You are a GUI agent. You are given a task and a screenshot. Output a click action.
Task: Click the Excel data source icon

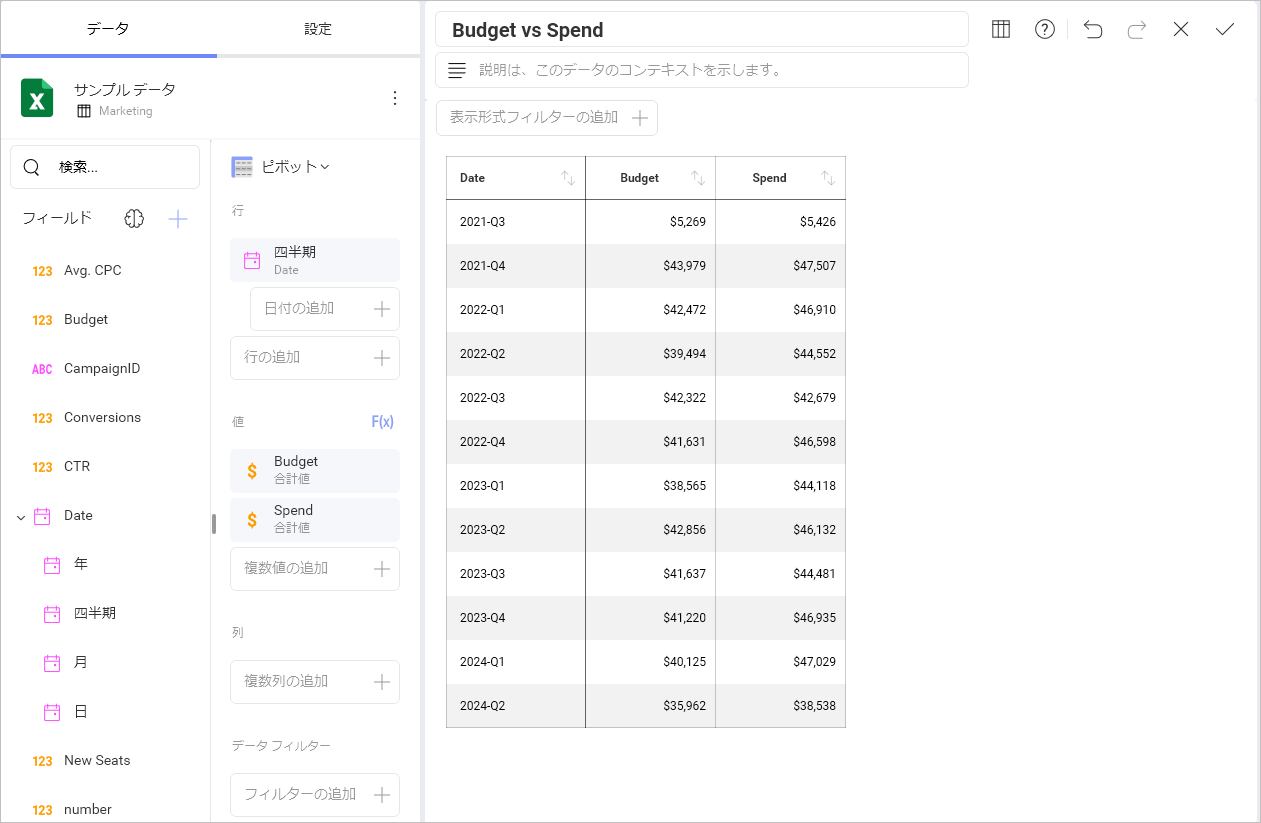(37, 98)
